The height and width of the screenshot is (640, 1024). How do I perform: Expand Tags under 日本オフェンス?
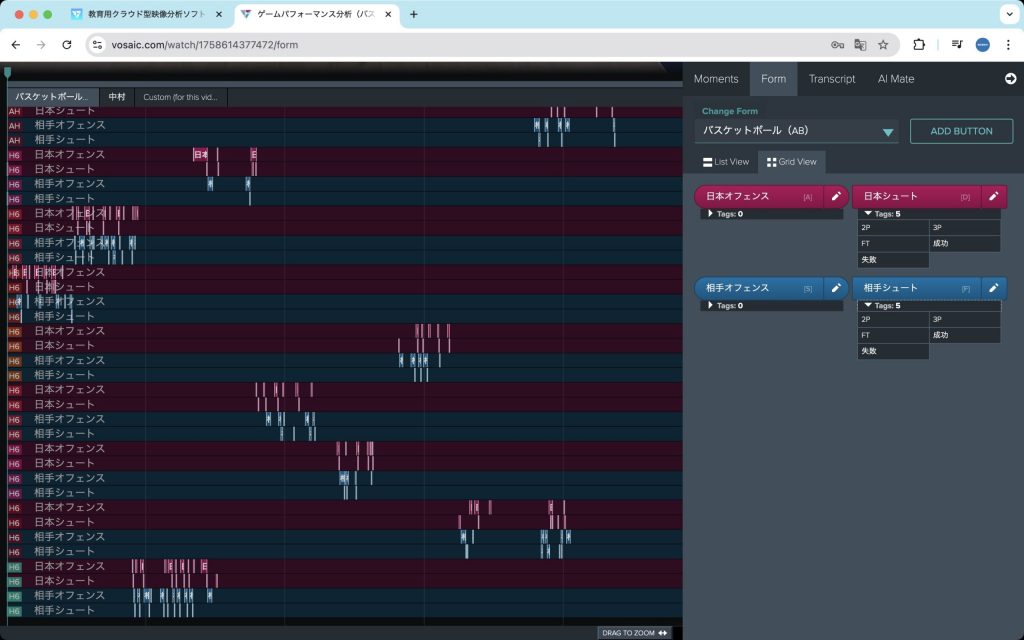[710, 214]
